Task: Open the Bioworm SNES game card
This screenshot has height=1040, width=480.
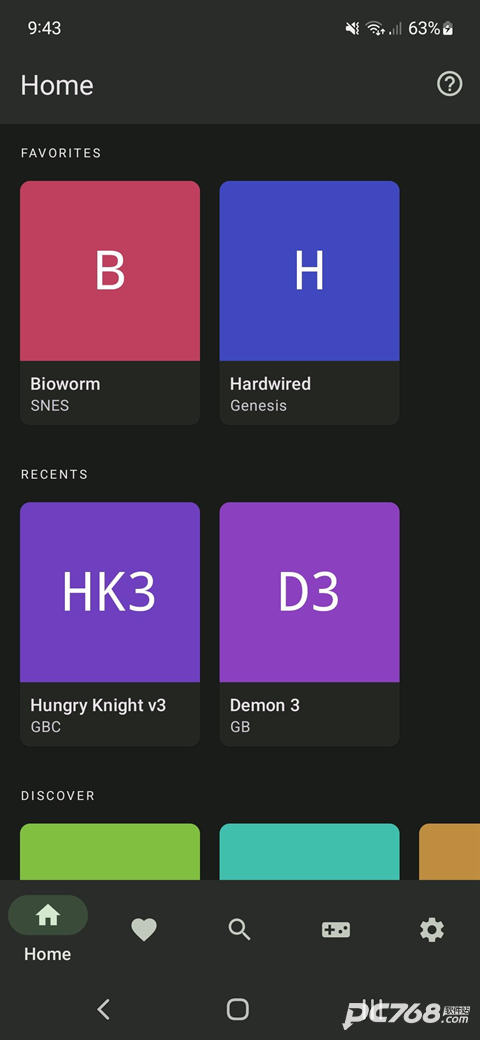Action: pos(110,302)
